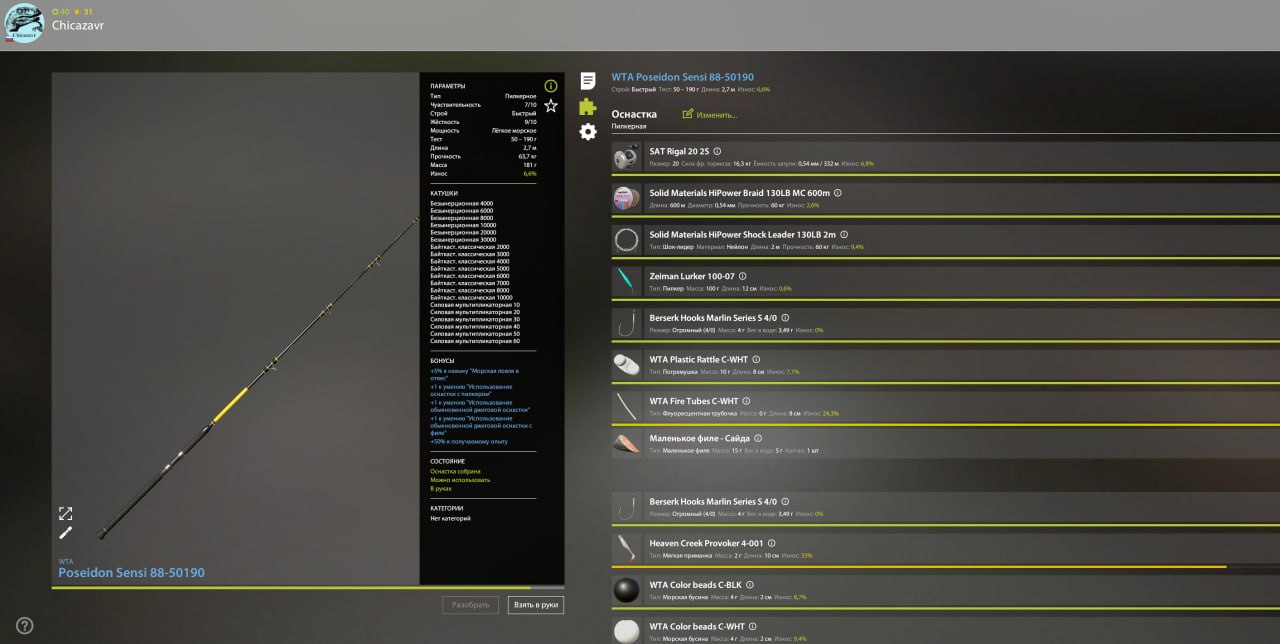Open info for HiPower Braid 130LB line
The image size is (1280, 644).
[x=838, y=193]
